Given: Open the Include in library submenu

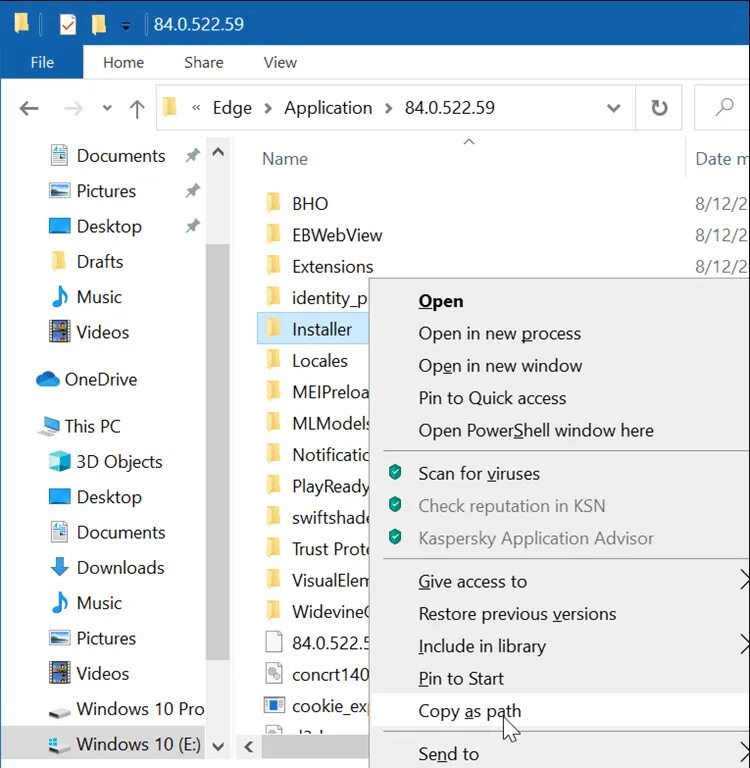Looking at the screenshot, I should coord(482,646).
